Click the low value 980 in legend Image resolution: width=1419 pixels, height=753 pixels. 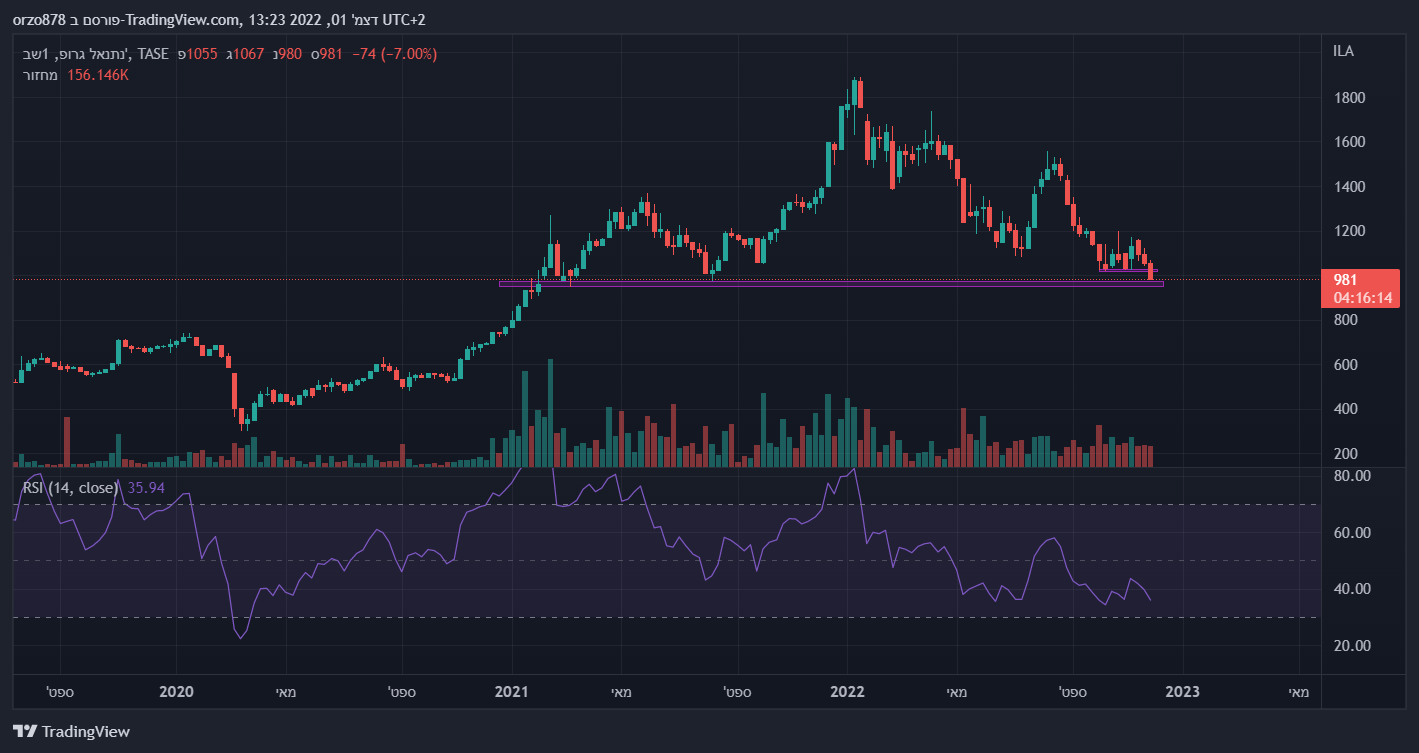(289, 54)
